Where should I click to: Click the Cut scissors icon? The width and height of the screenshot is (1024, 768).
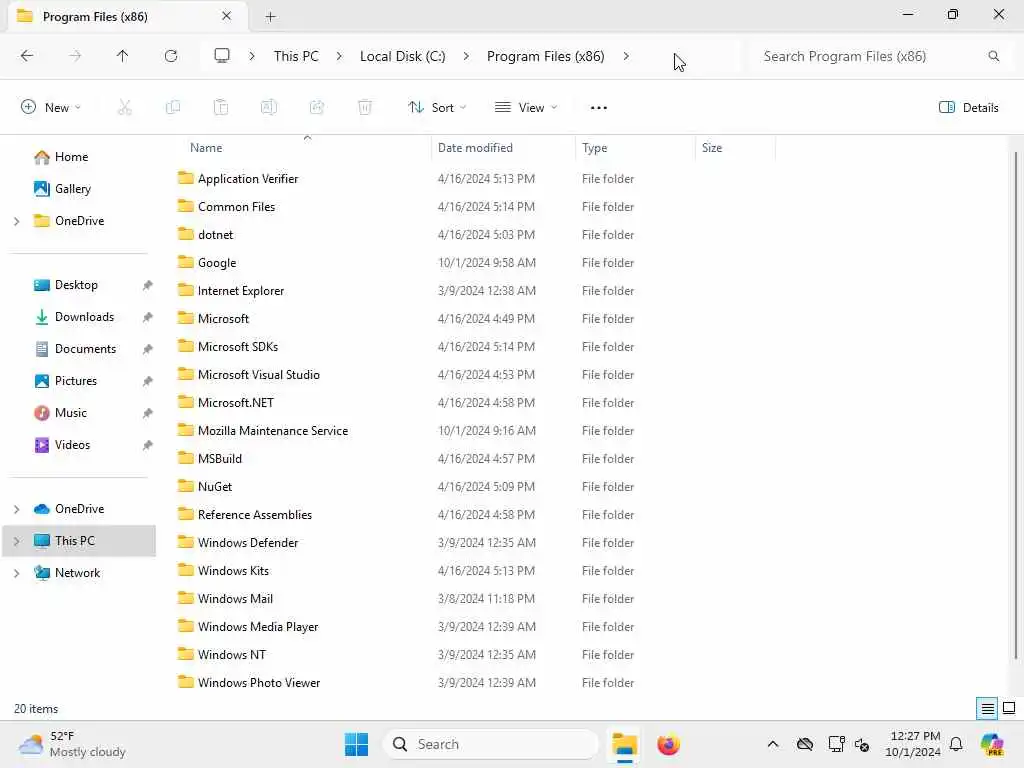click(x=124, y=107)
